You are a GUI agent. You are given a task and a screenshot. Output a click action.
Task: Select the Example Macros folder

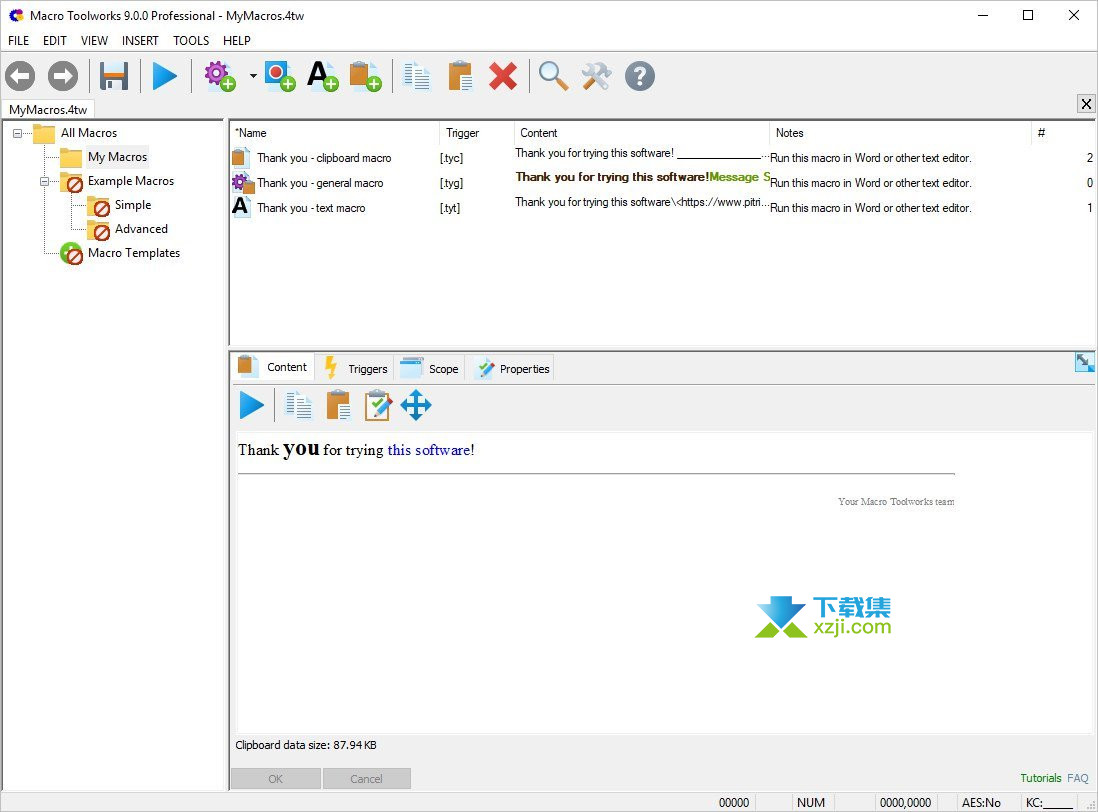[130, 181]
